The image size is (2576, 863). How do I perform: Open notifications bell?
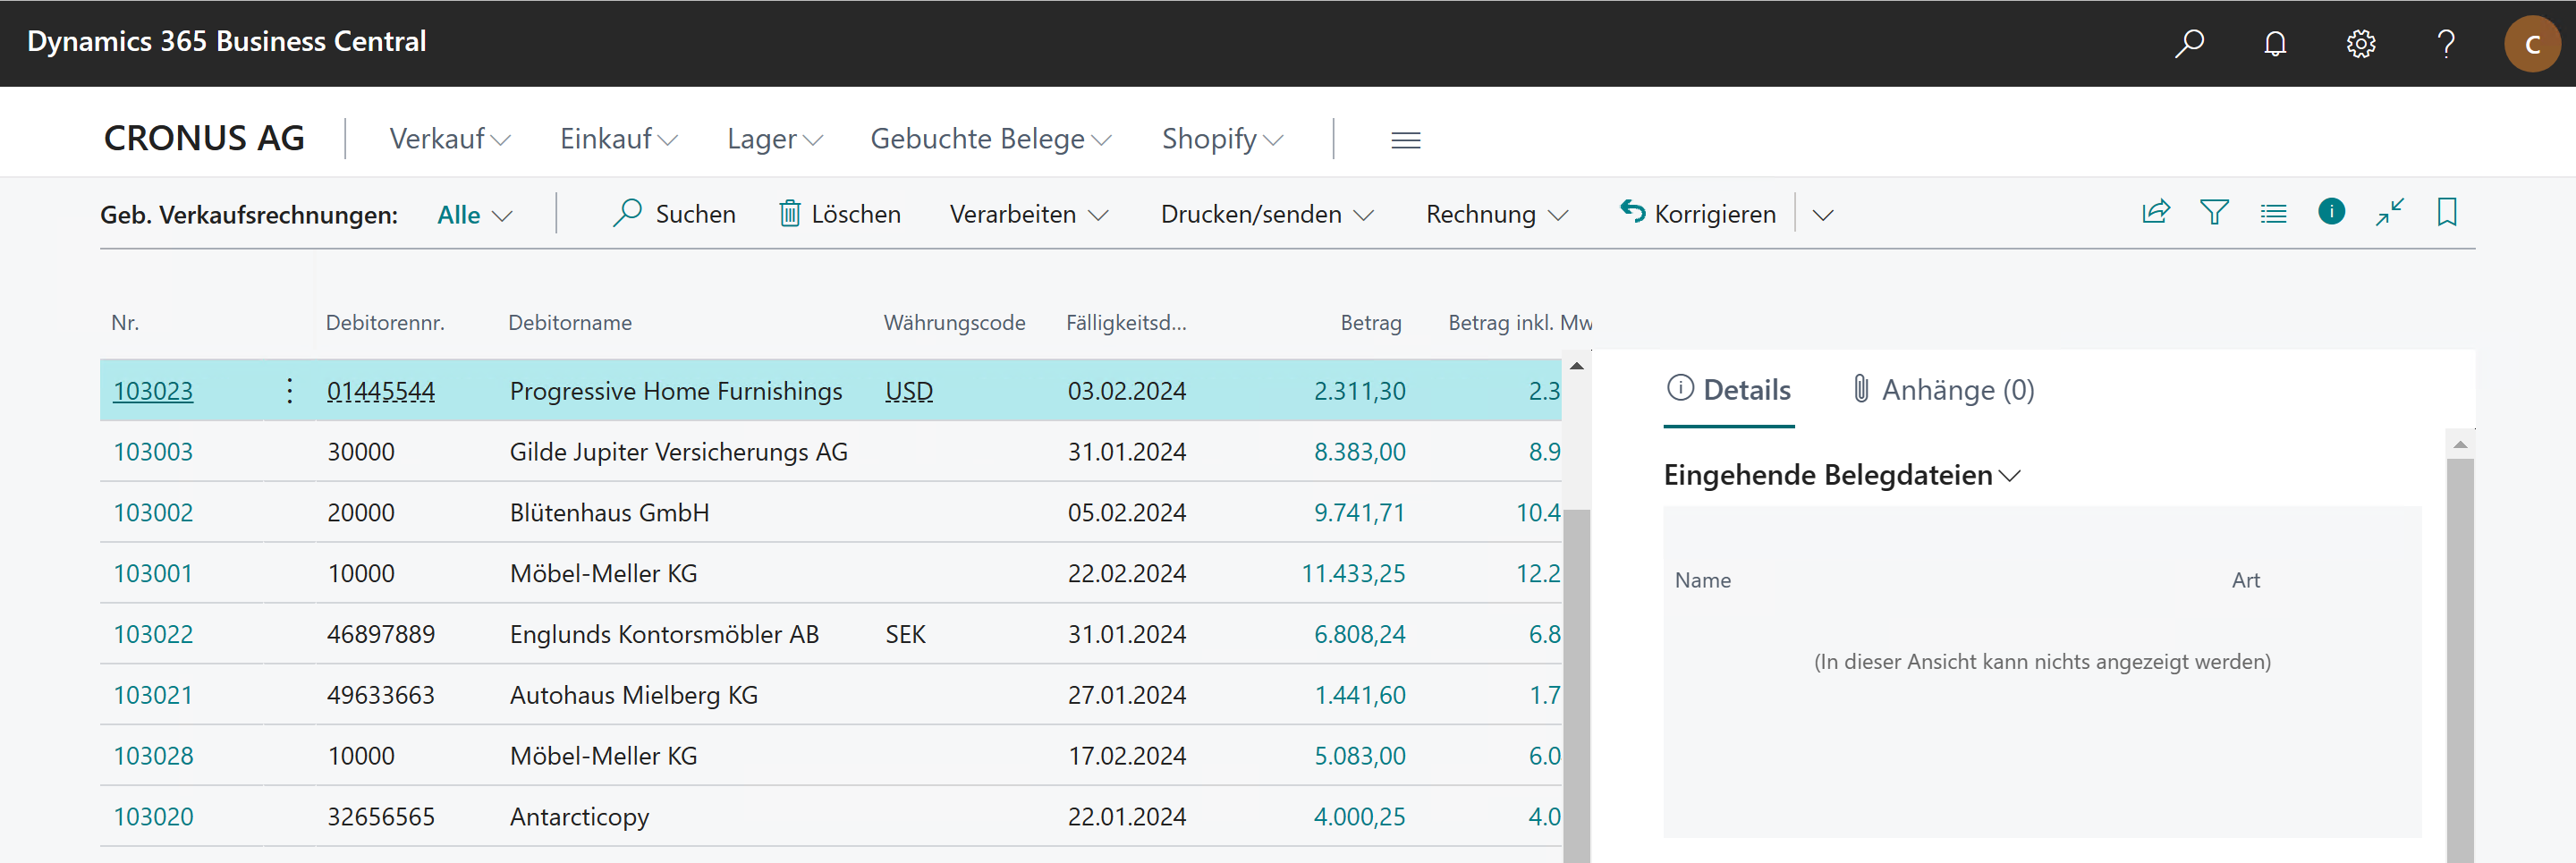pos(2275,43)
